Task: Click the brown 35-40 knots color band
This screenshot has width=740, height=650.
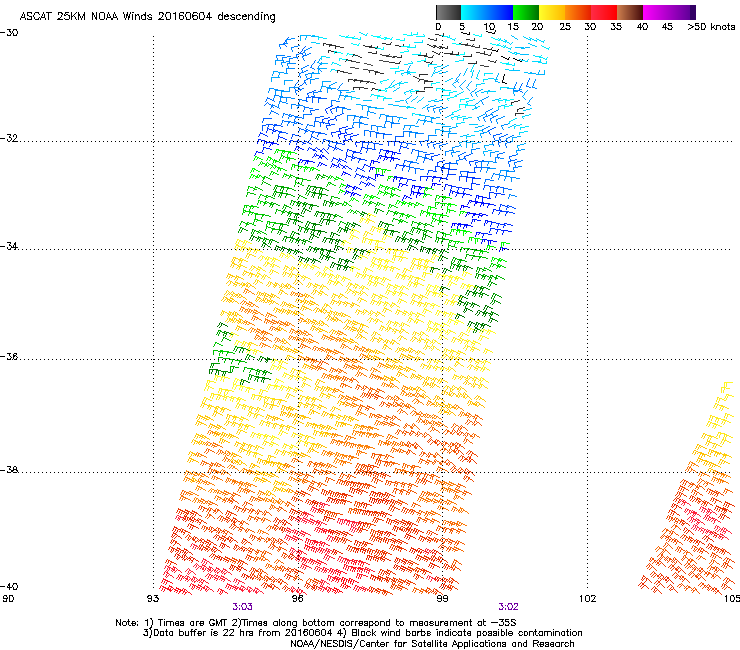Action: (630, 12)
